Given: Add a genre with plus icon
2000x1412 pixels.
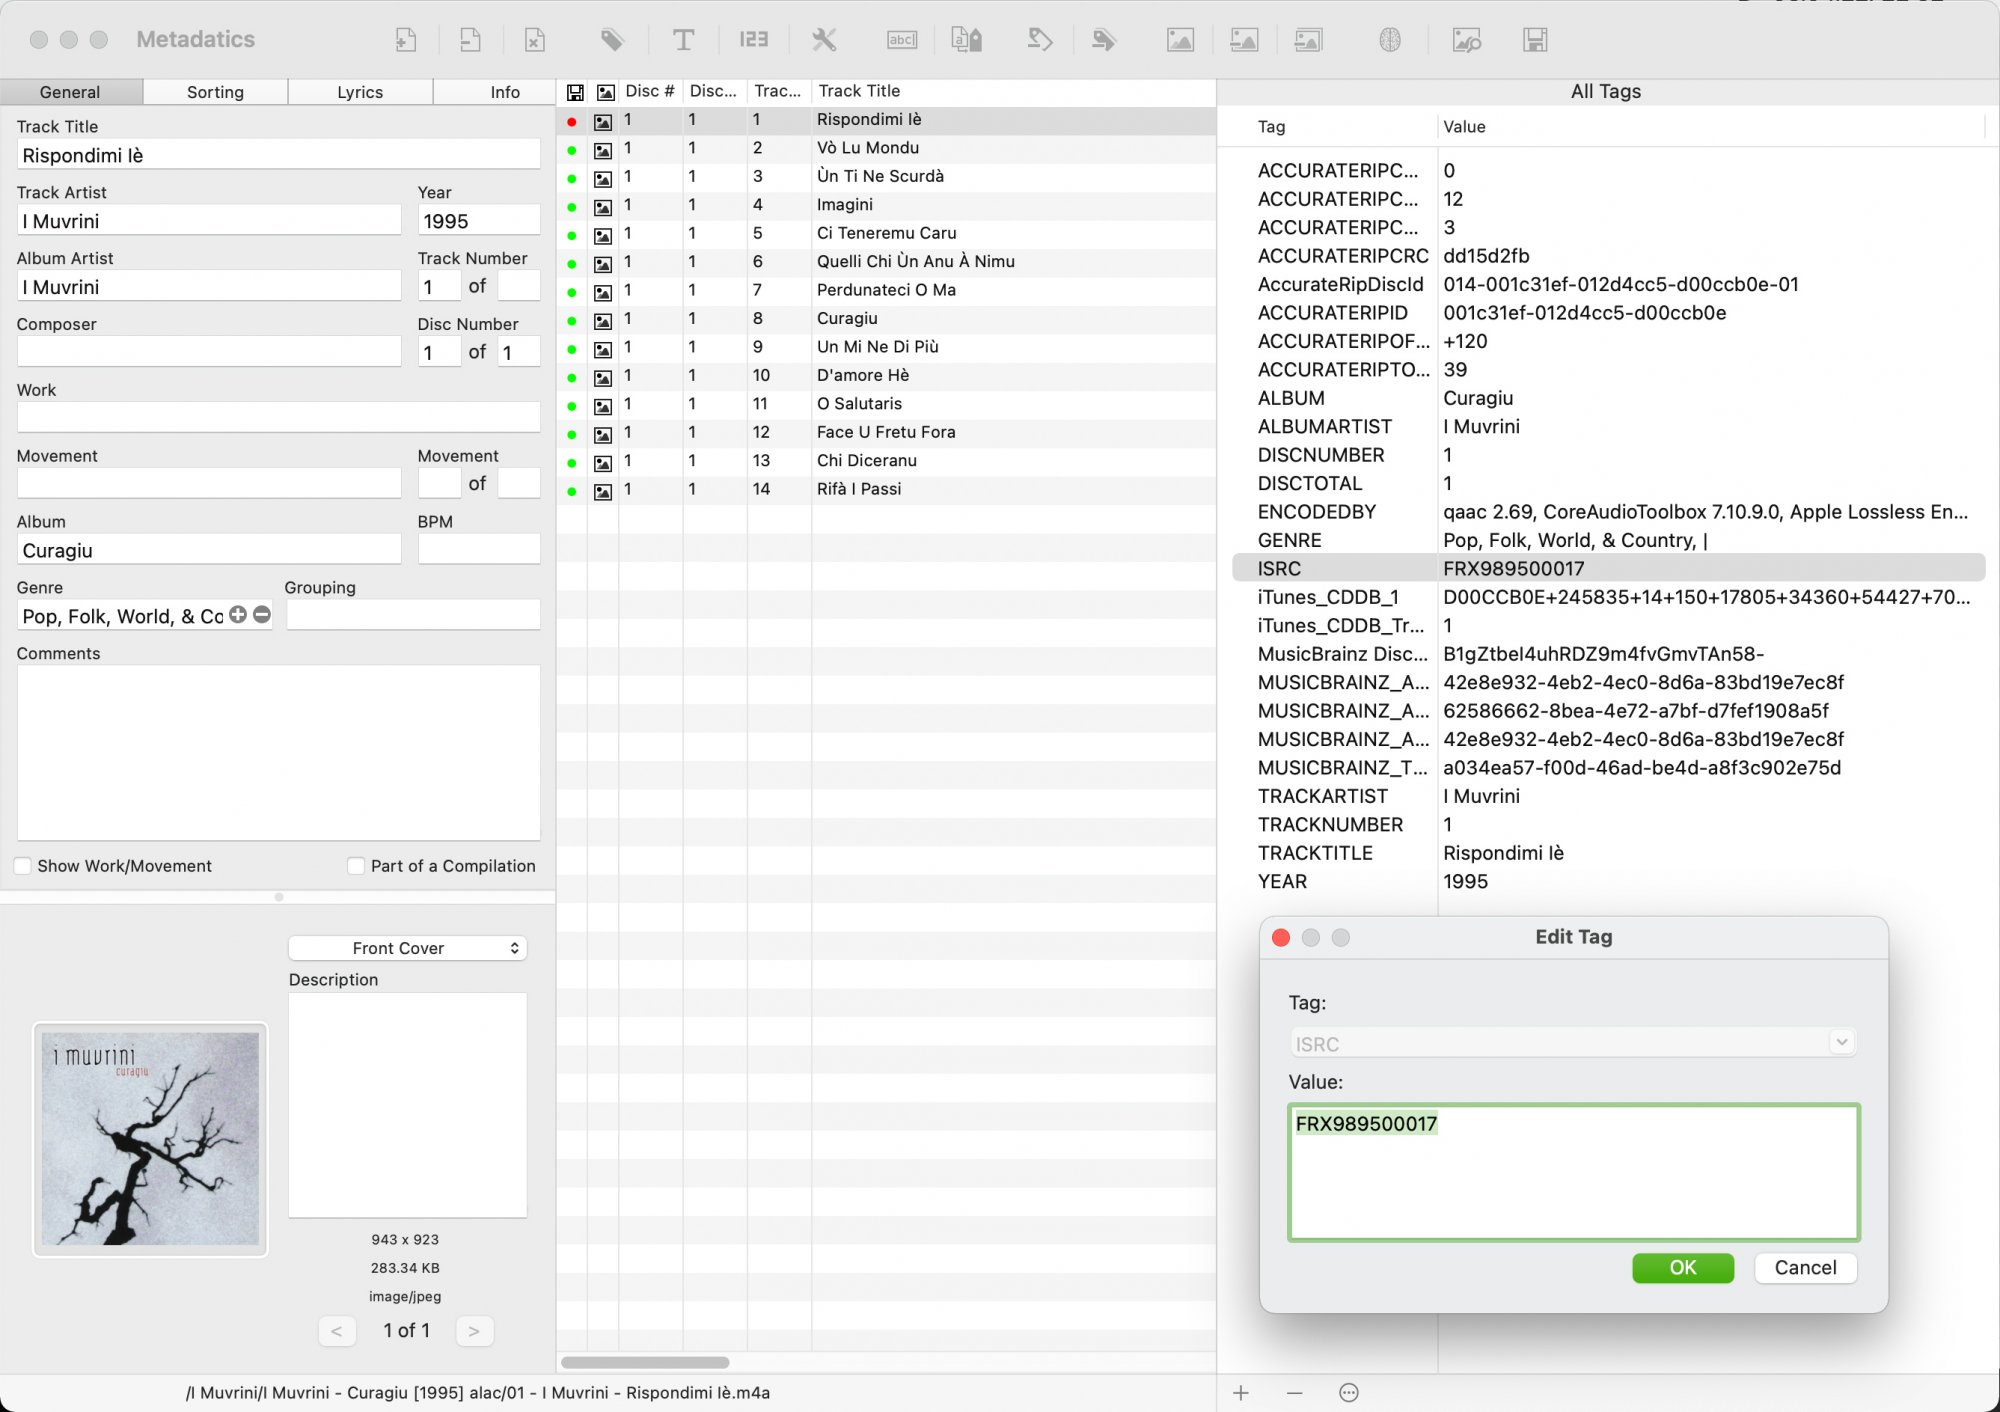Looking at the screenshot, I should click(x=238, y=615).
